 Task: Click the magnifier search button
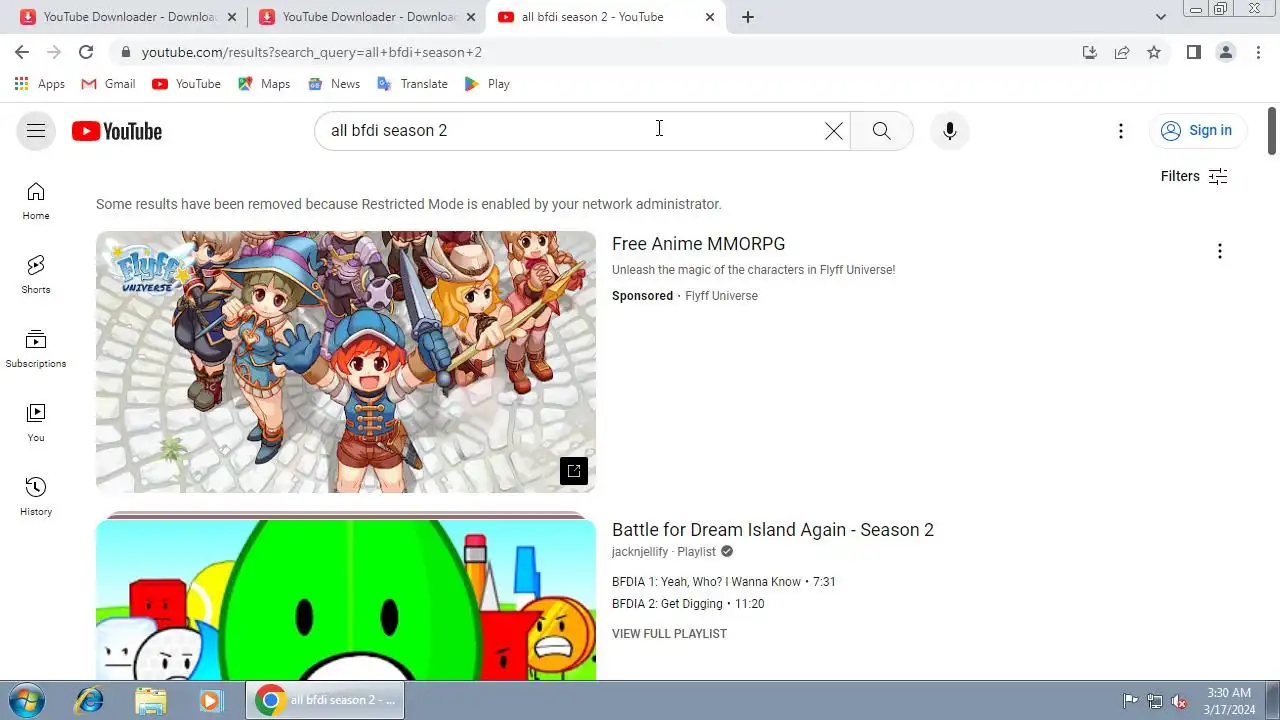(x=881, y=131)
